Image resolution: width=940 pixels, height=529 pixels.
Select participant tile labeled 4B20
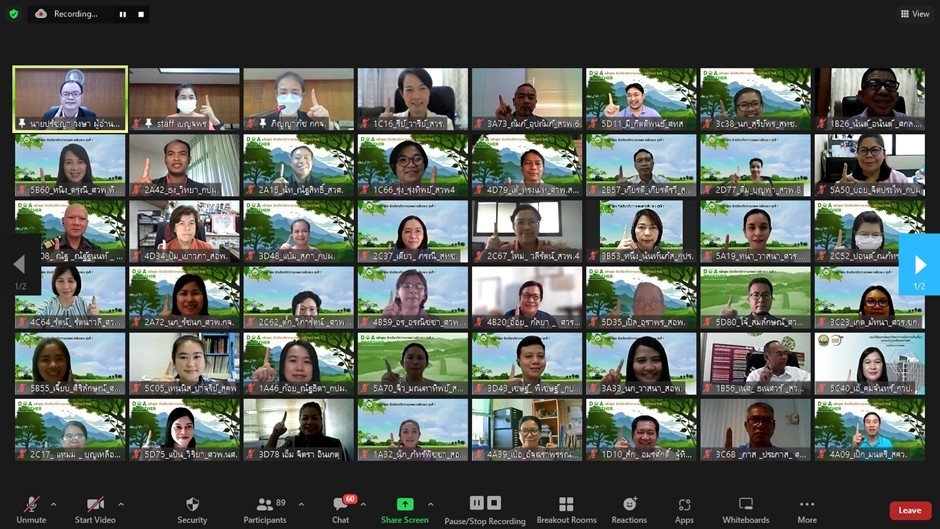point(527,298)
